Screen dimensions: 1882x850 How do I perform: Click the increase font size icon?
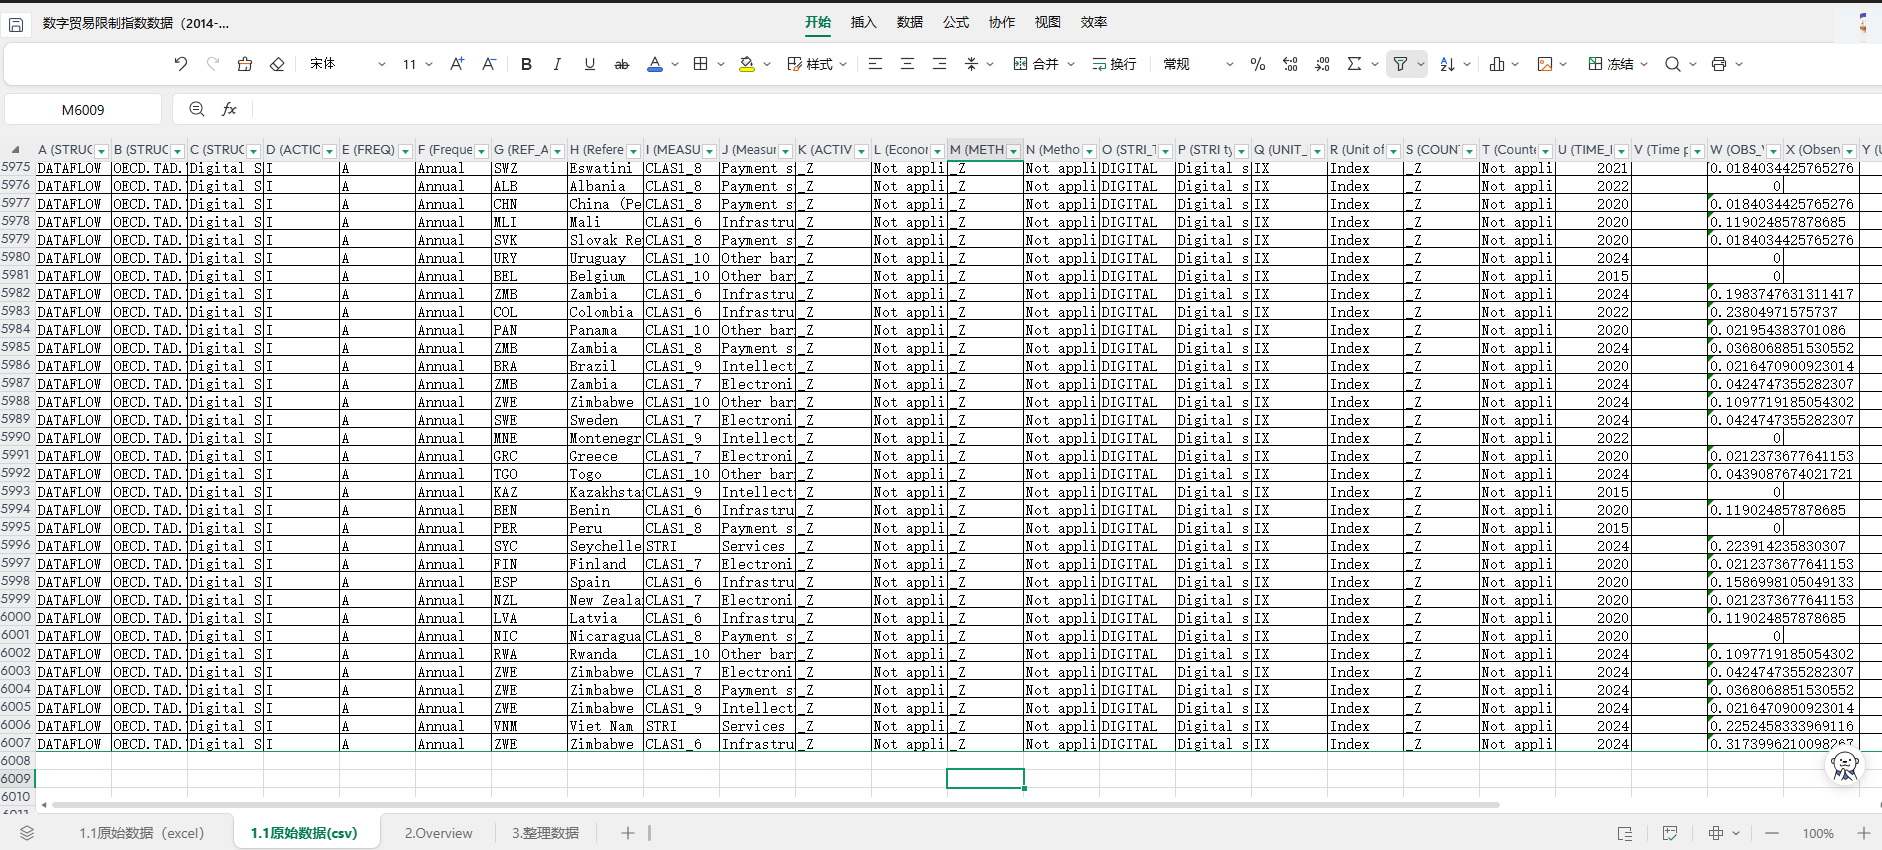tap(456, 64)
